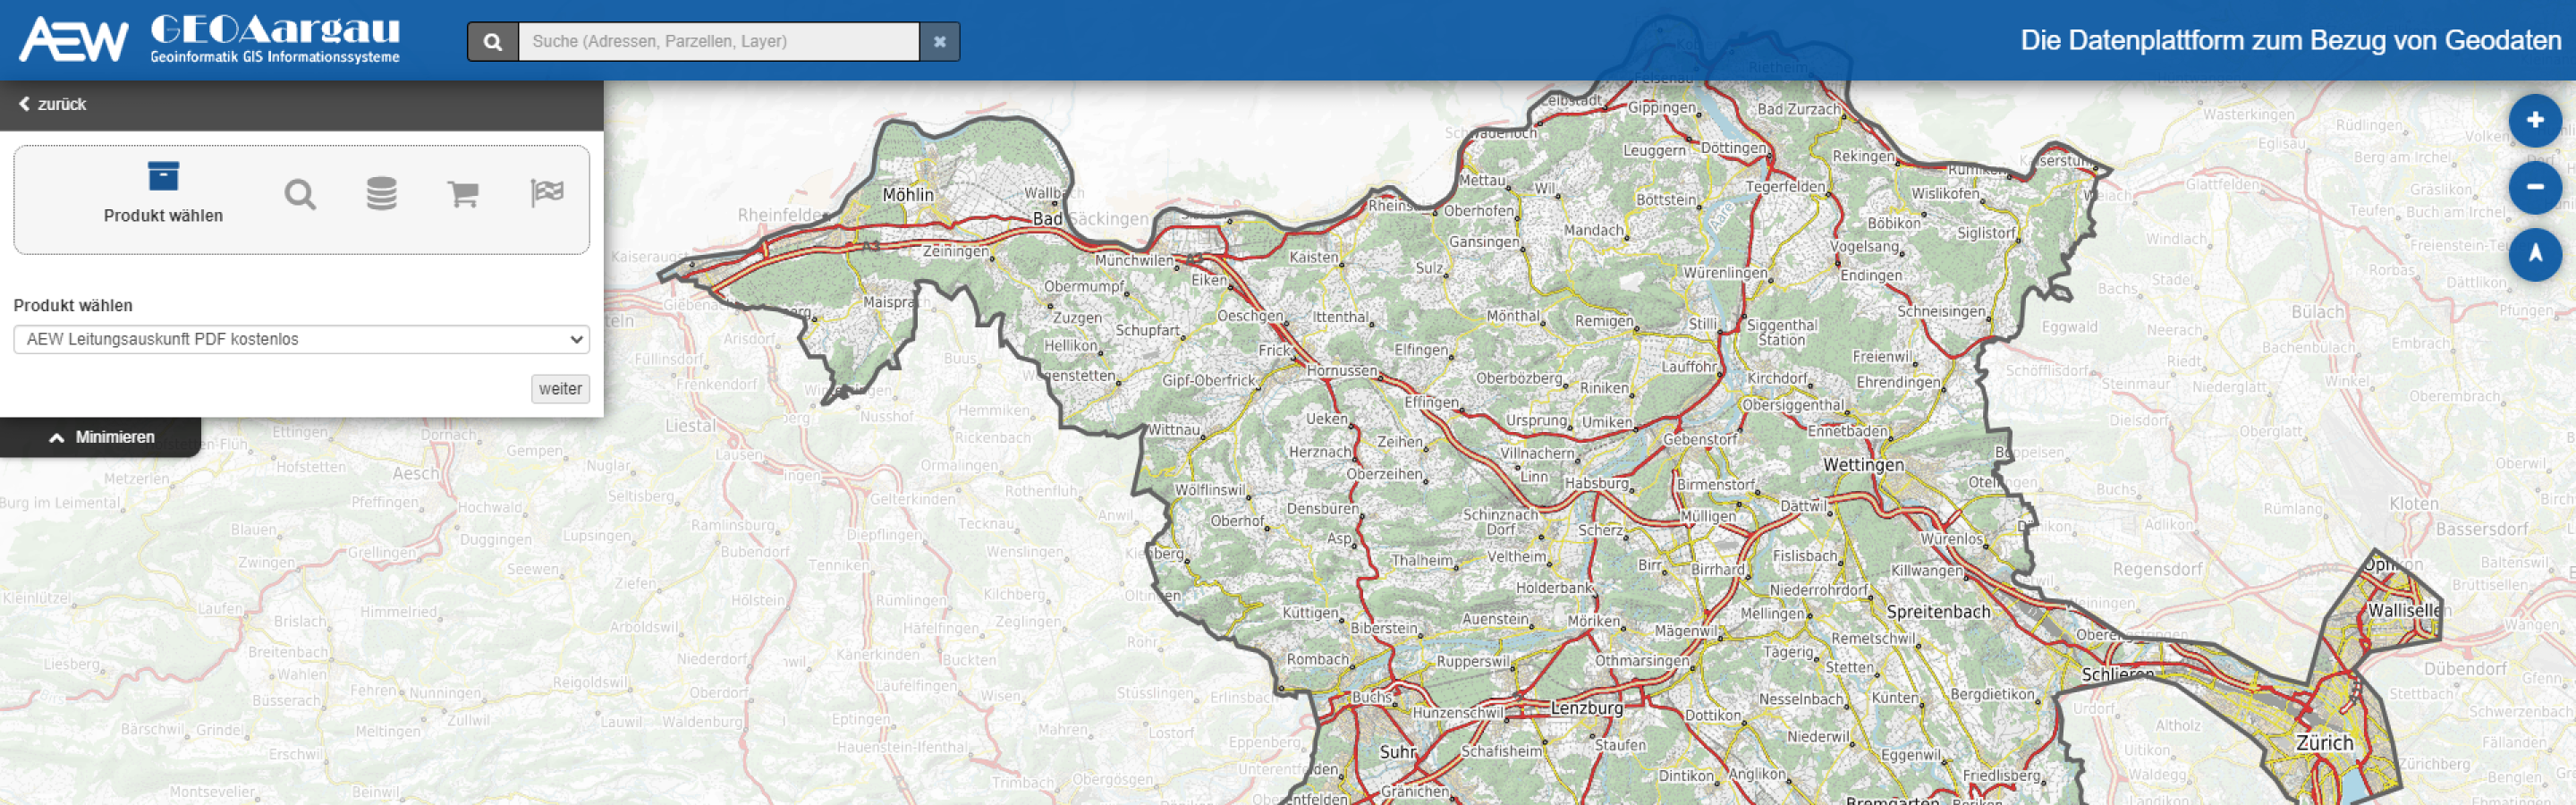2576x805 pixels.
Task: Open the magnifier search step in wizard
Action: click(x=300, y=194)
